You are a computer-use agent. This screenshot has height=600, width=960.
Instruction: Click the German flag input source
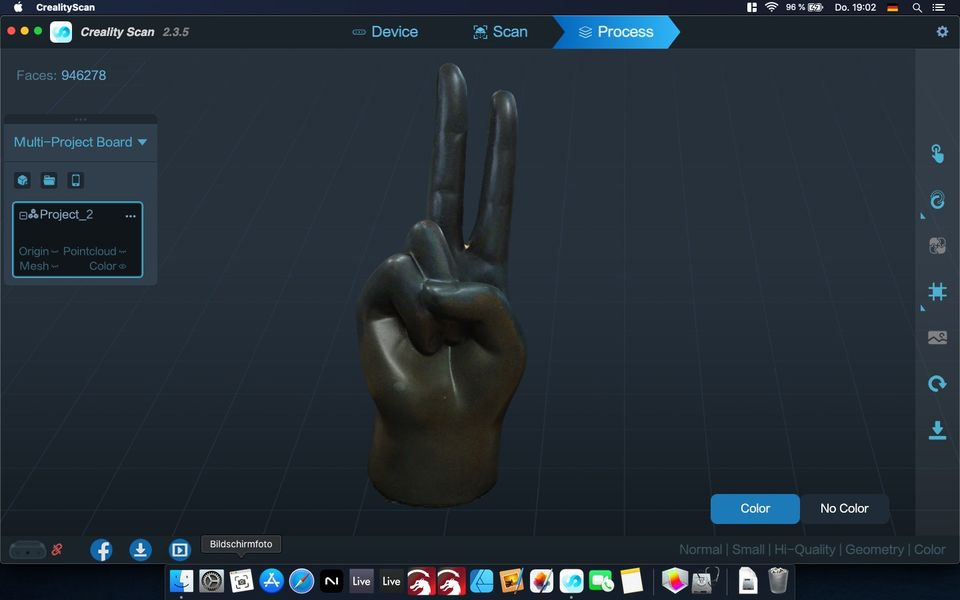(893, 7)
